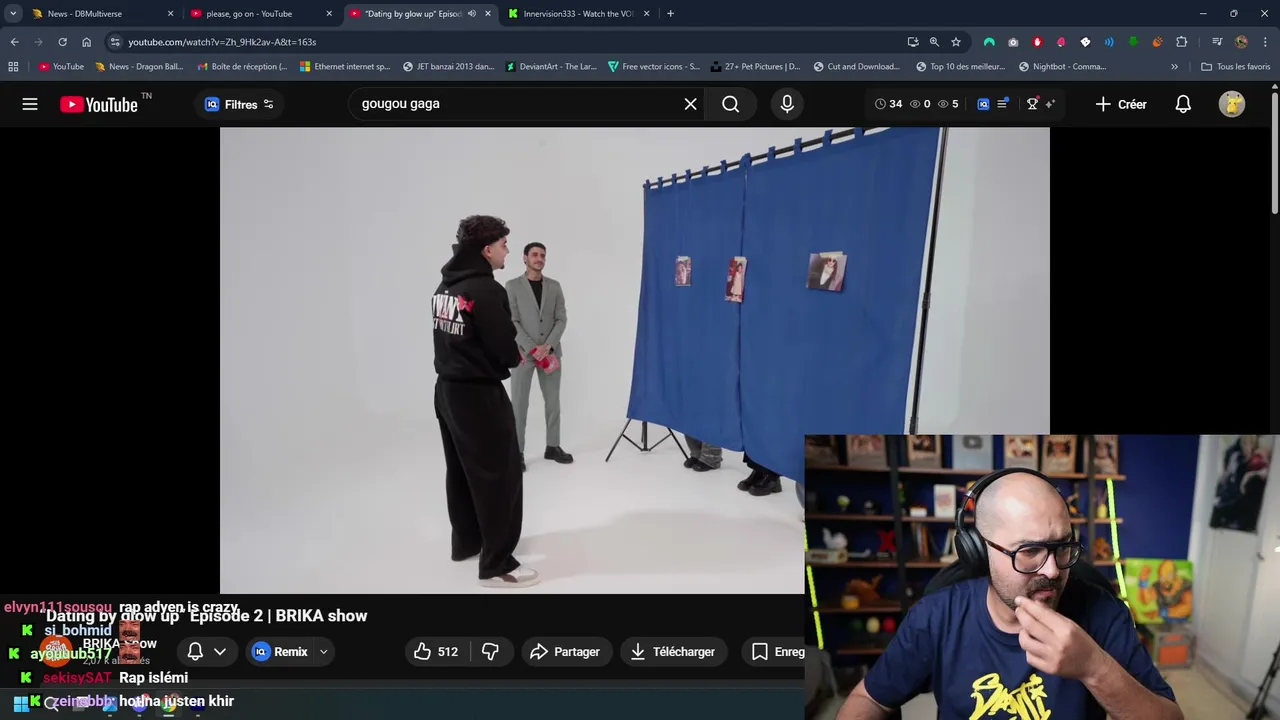Open the Ethernet internet bookmark
1280x720 pixels.
click(345, 67)
